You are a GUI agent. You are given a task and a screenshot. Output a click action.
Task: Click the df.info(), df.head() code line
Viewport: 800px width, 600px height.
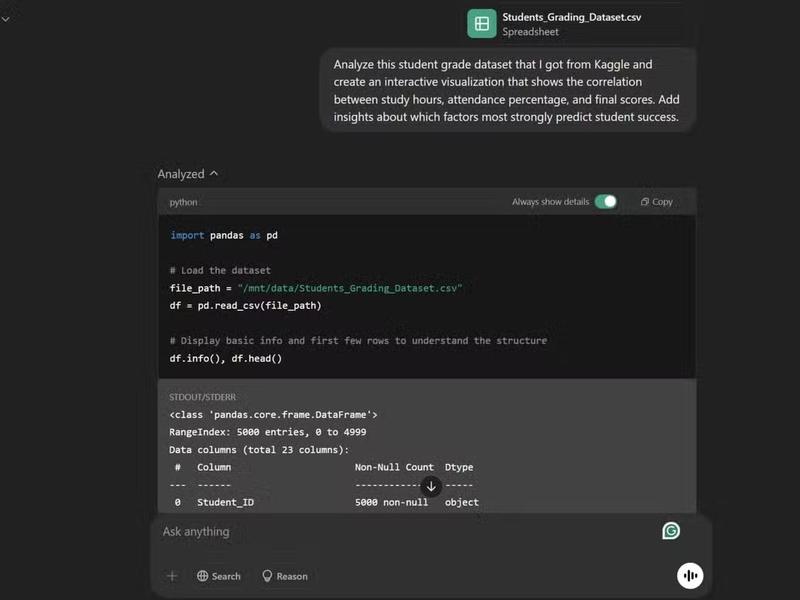click(226, 358)
